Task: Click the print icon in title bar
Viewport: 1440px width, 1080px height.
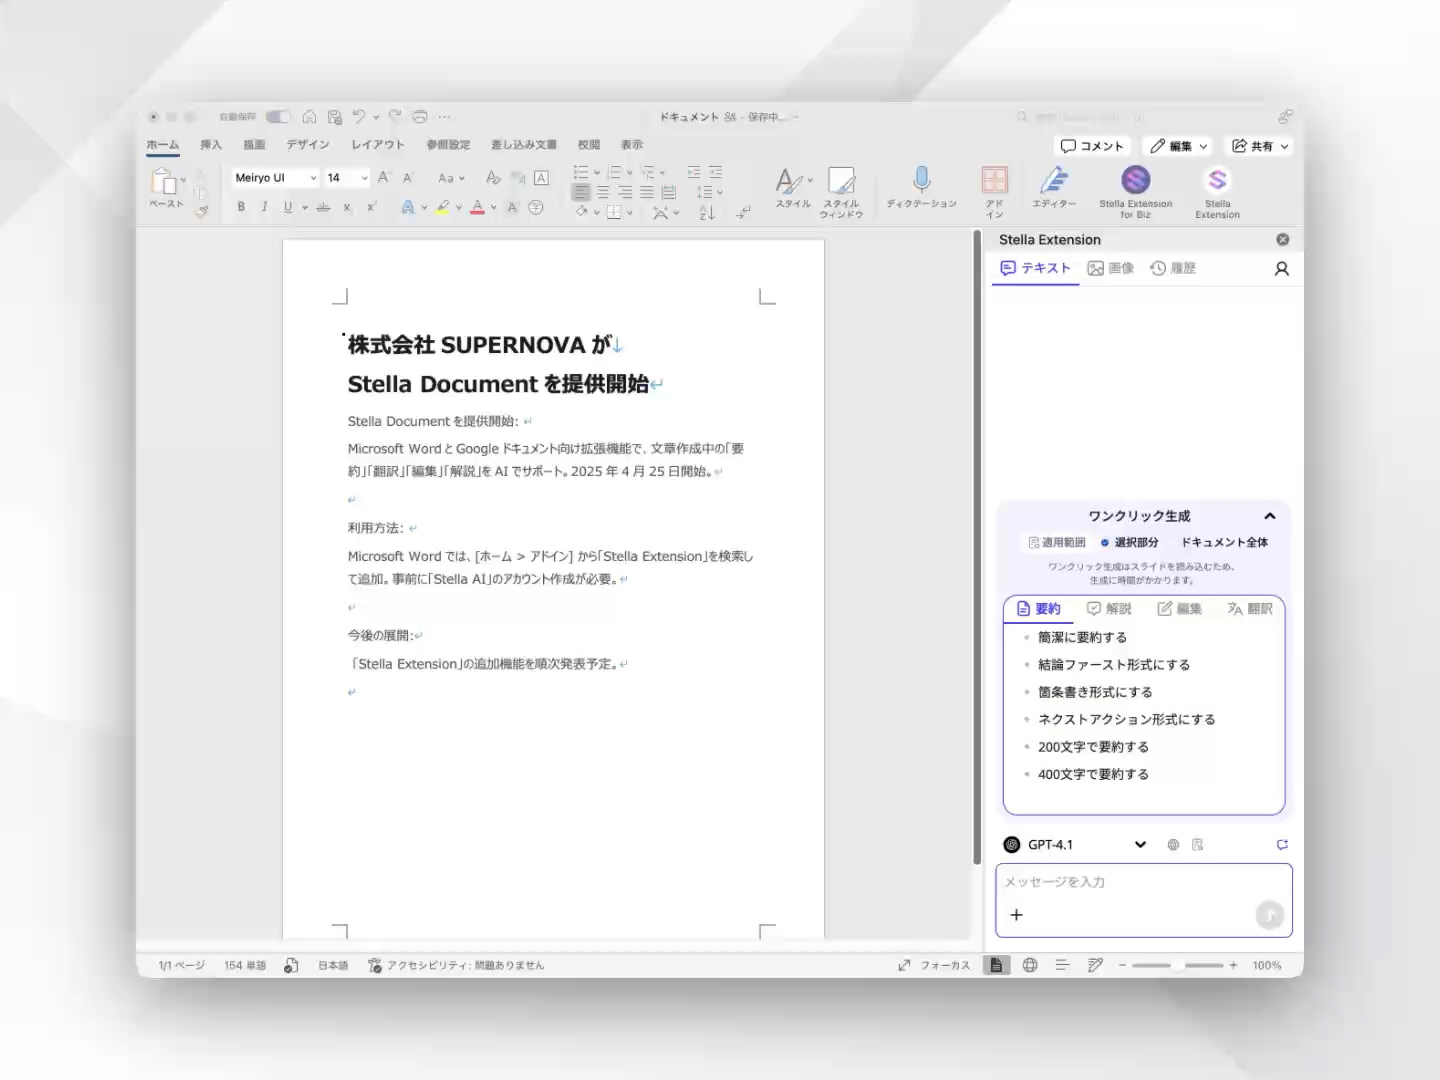Action: pos(420,117)
